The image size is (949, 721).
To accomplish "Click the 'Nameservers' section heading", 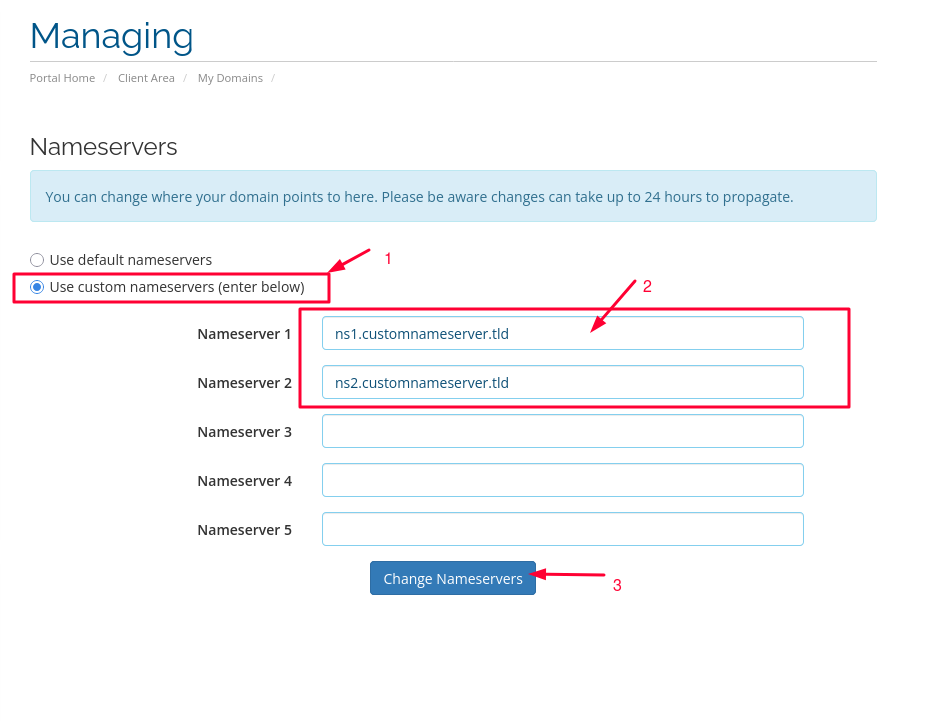I will pos(103,147).
